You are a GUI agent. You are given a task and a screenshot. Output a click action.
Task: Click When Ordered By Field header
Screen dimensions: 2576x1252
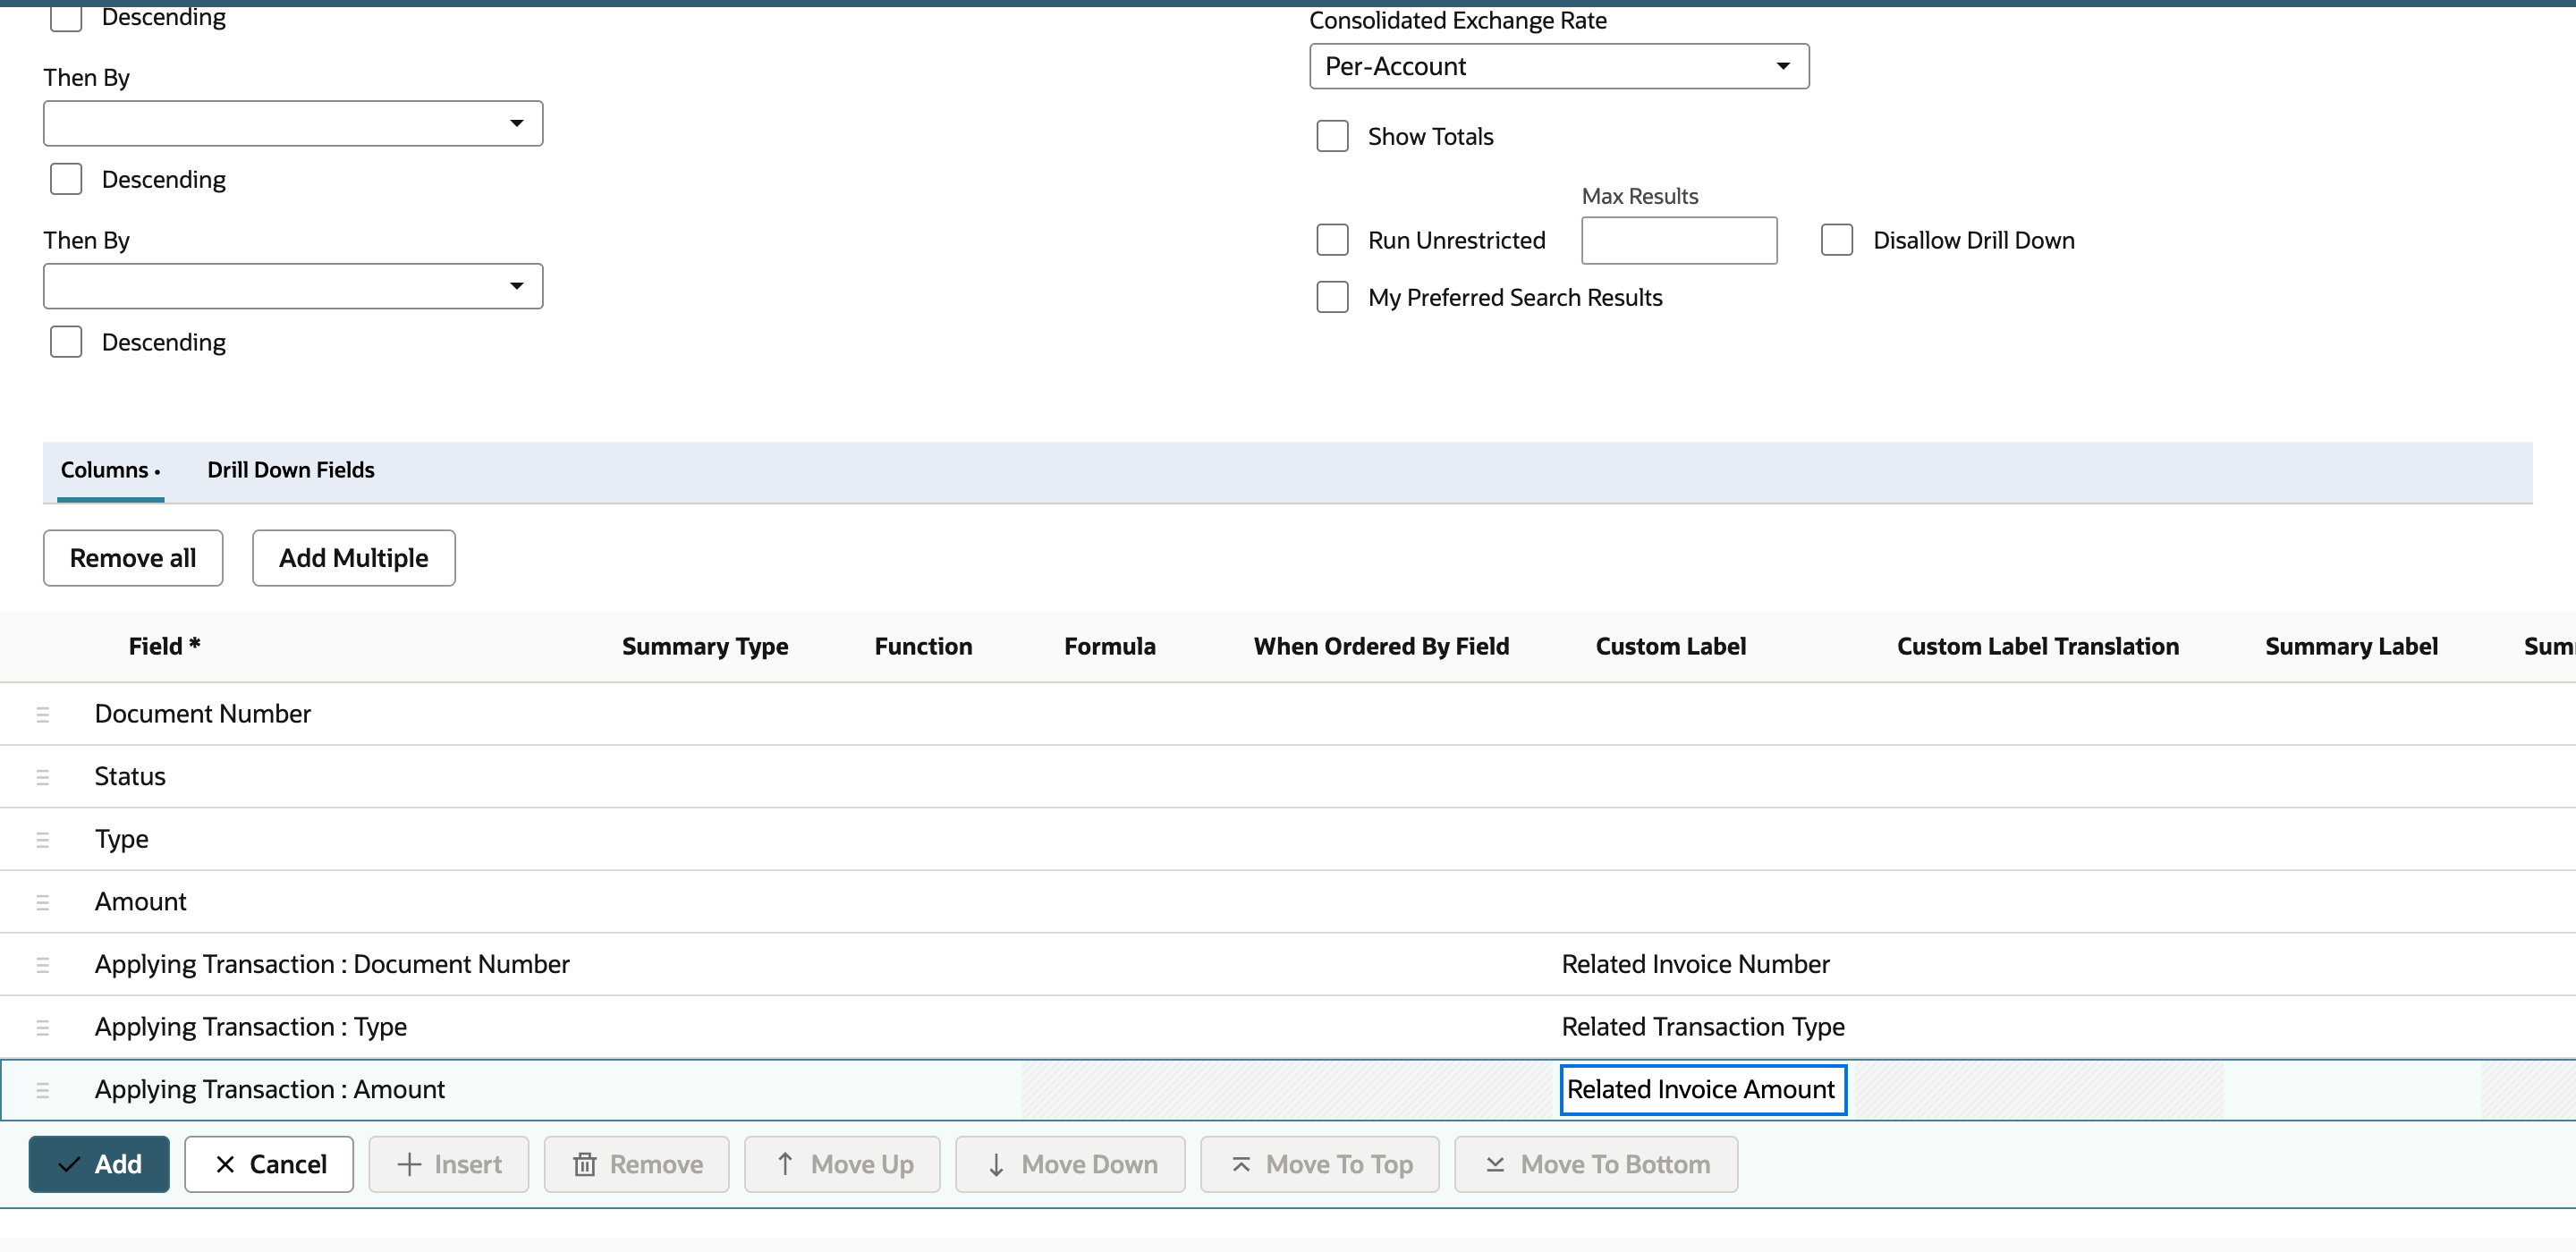pos(1381,647)
